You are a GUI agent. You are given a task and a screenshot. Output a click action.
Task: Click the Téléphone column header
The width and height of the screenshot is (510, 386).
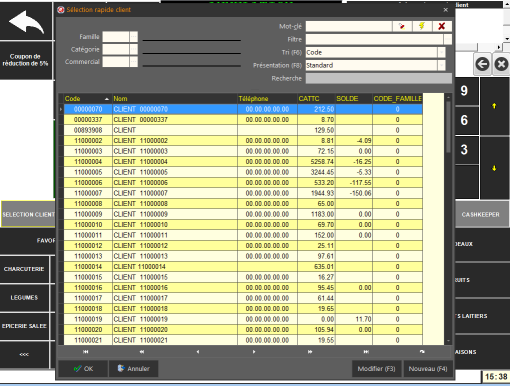pos(267,99)
